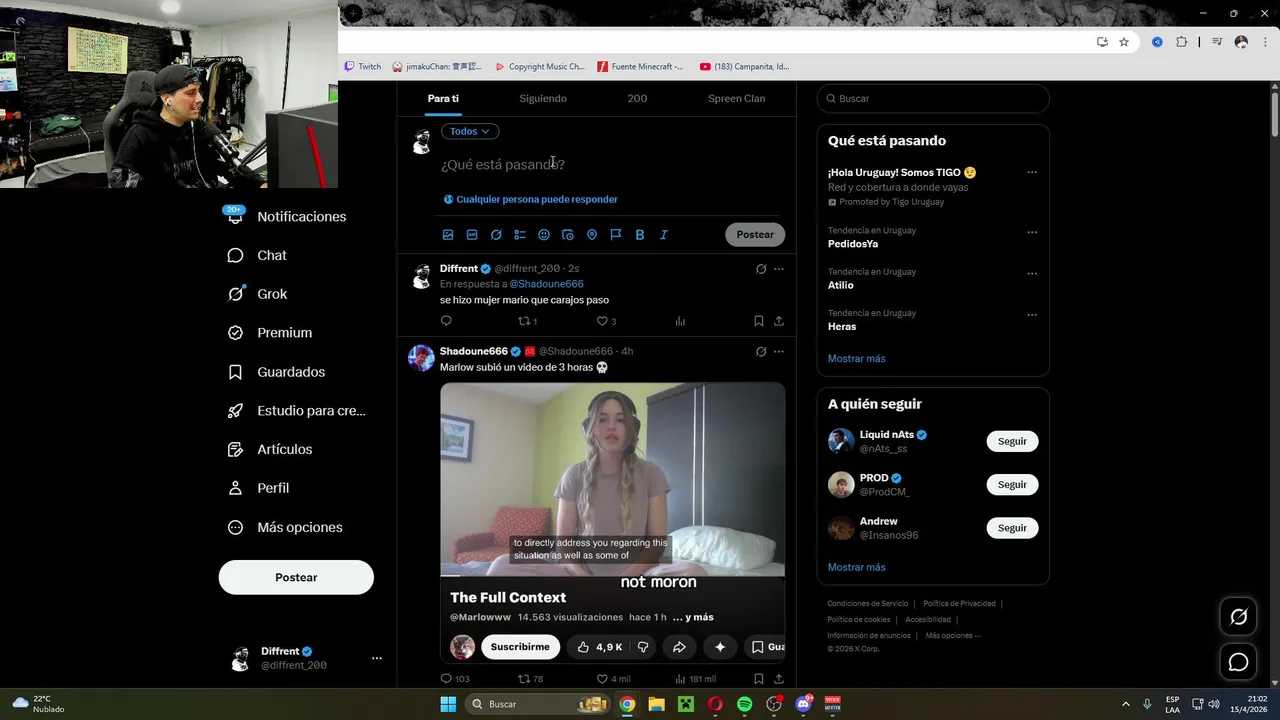
Task: Open options for the Heras trend
Action: coord(1032,315)
